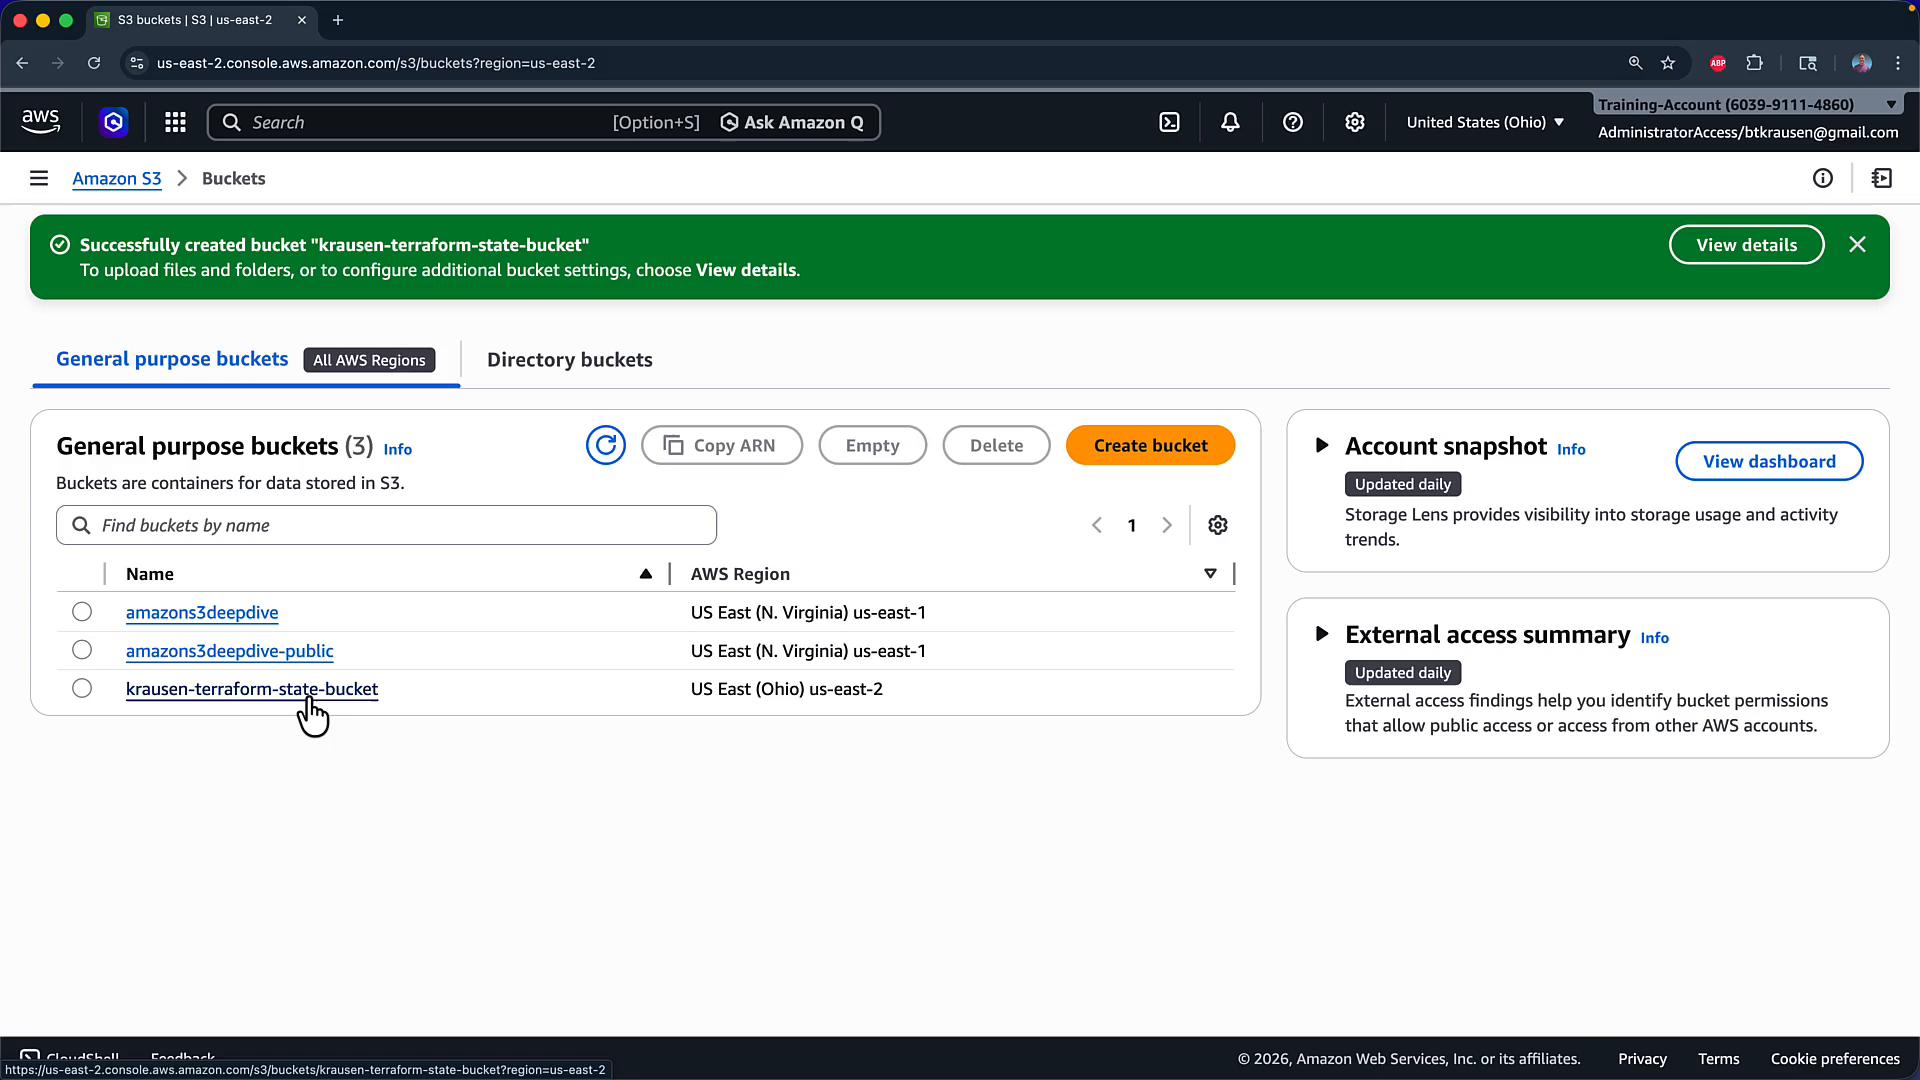Click the Create bucket button
This screenshot has height=1080, width=1920.
tap(1150, 445)
